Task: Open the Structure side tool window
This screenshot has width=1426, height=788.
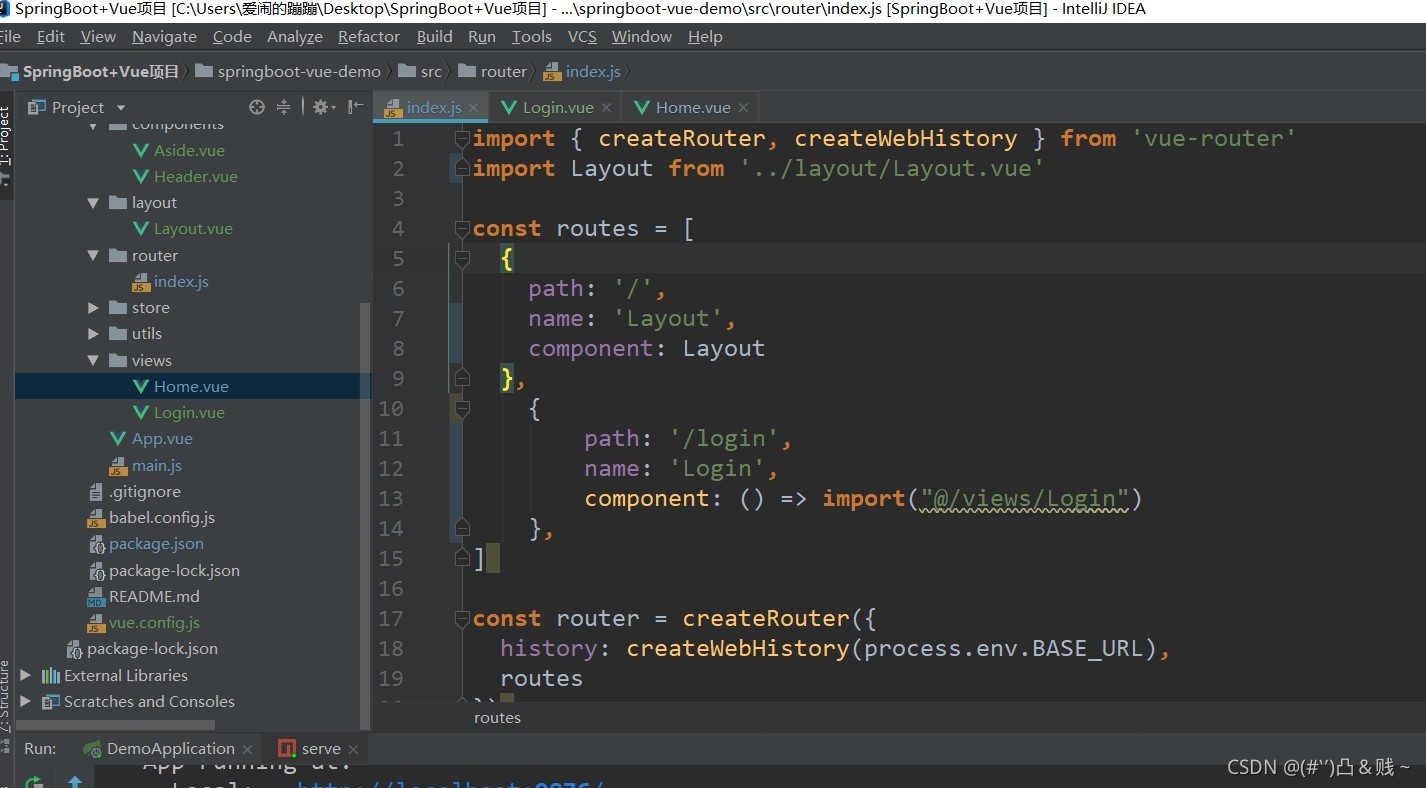Action: (x=5, y=695)
